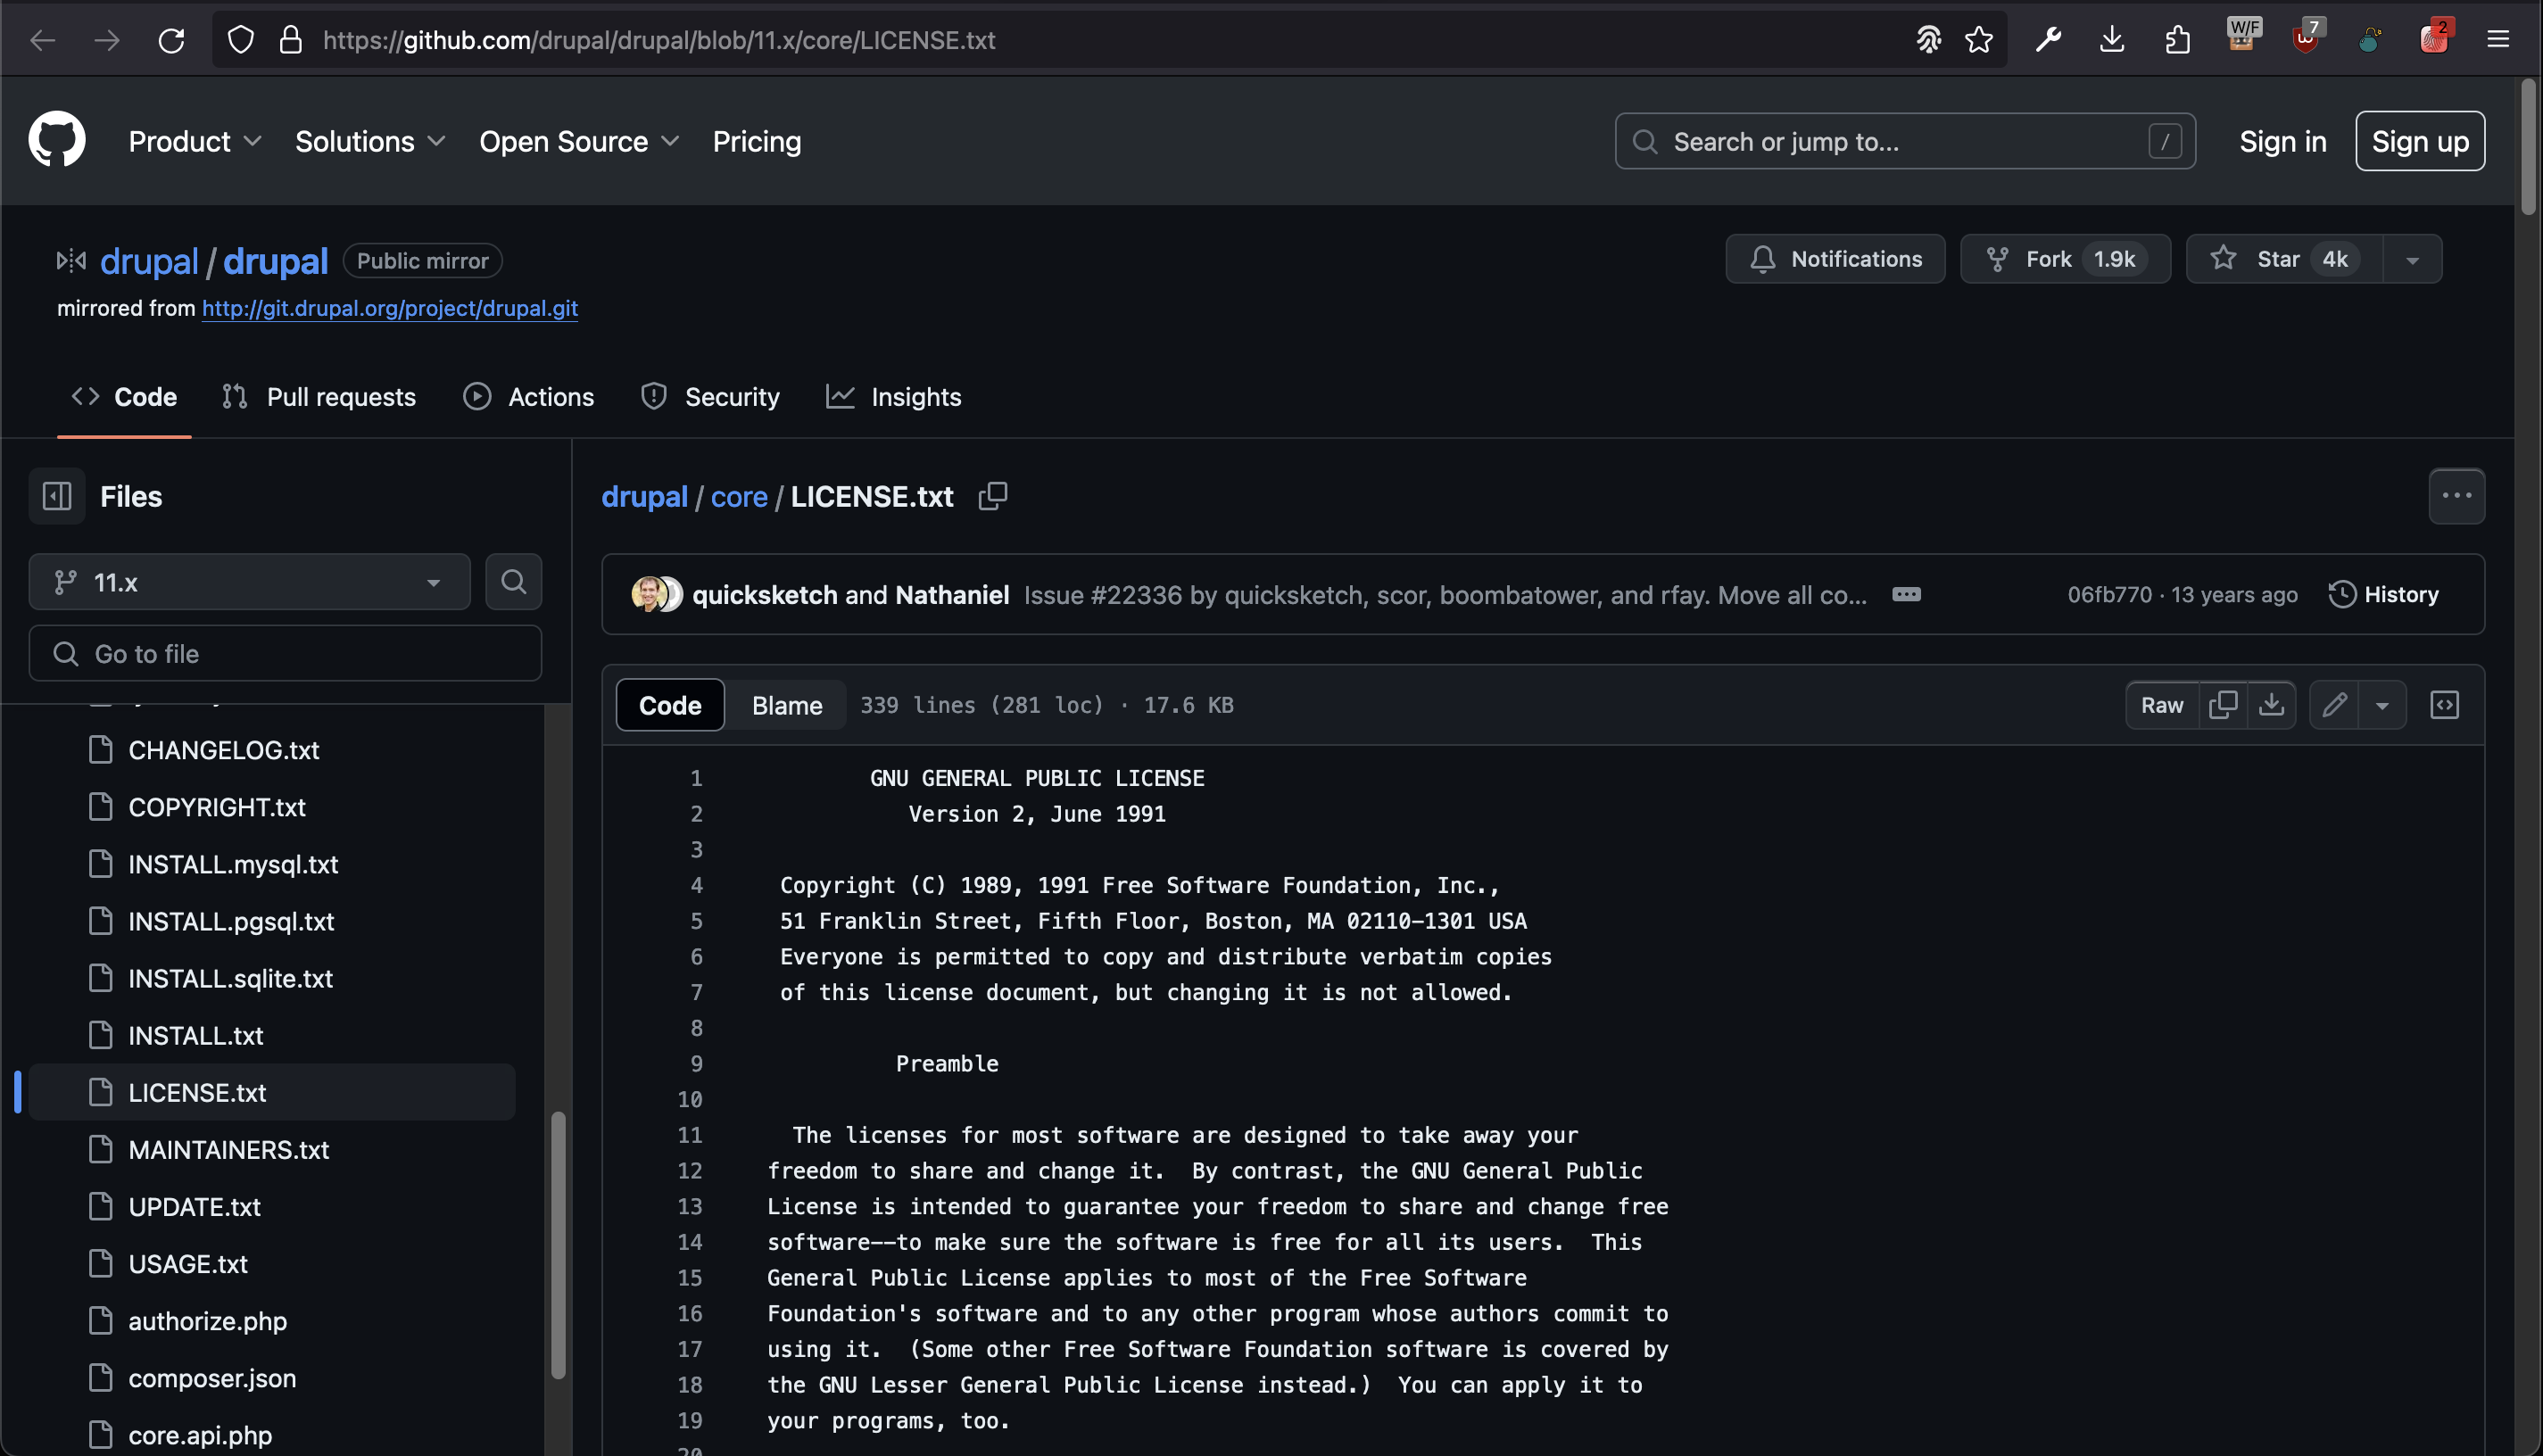Viewport: 2543px width, 1456px height.
Task: Open the Pull requests tab
Action: tap(319, 397)
